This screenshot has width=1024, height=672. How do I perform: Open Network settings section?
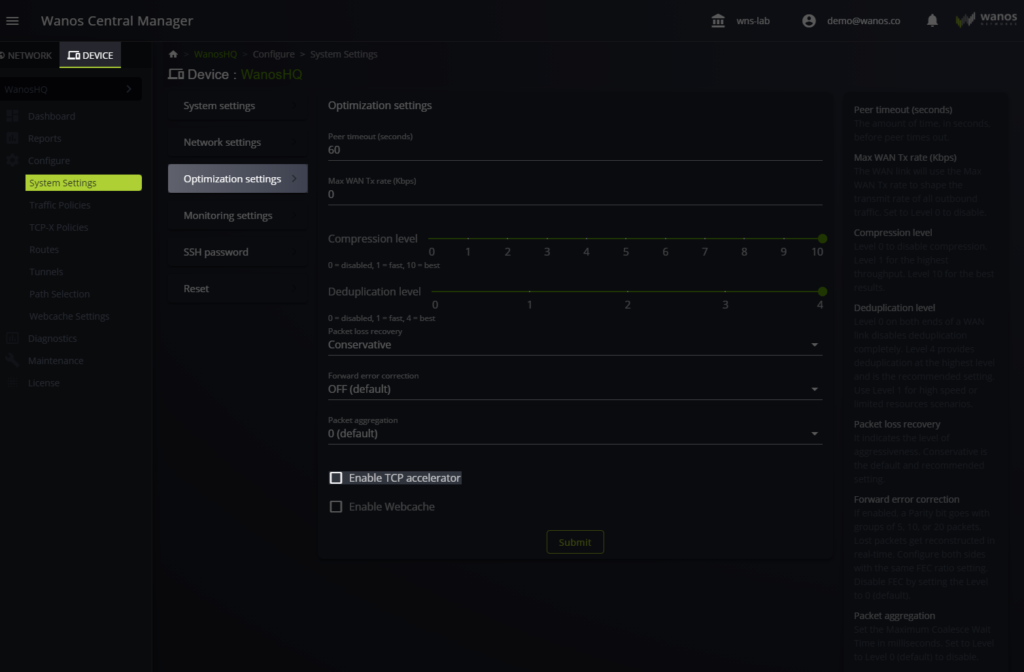click(222, 143)
